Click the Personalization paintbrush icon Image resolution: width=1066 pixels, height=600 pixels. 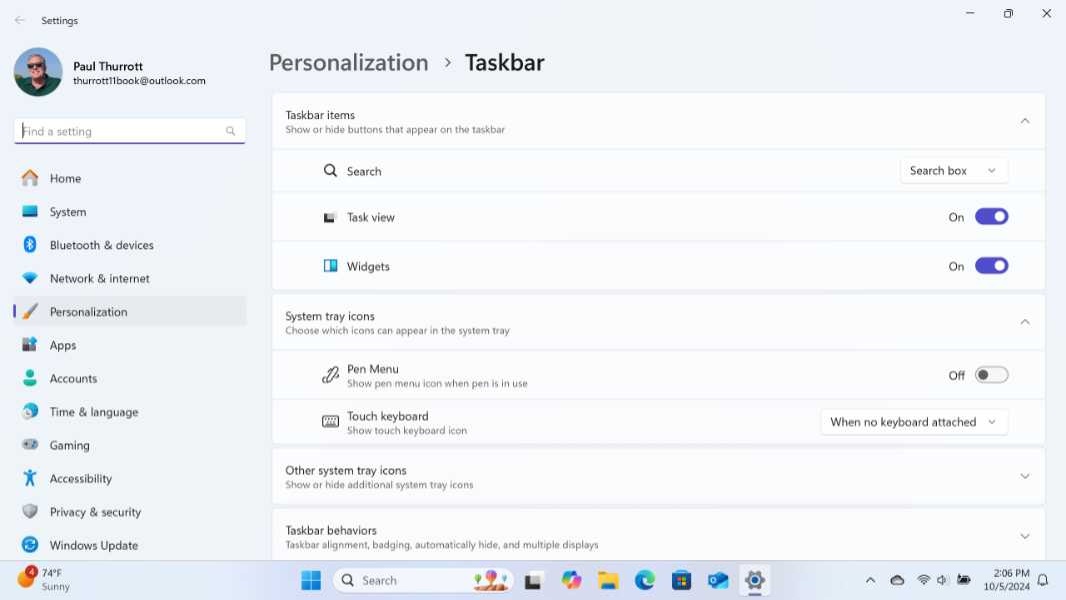point(30,311)
